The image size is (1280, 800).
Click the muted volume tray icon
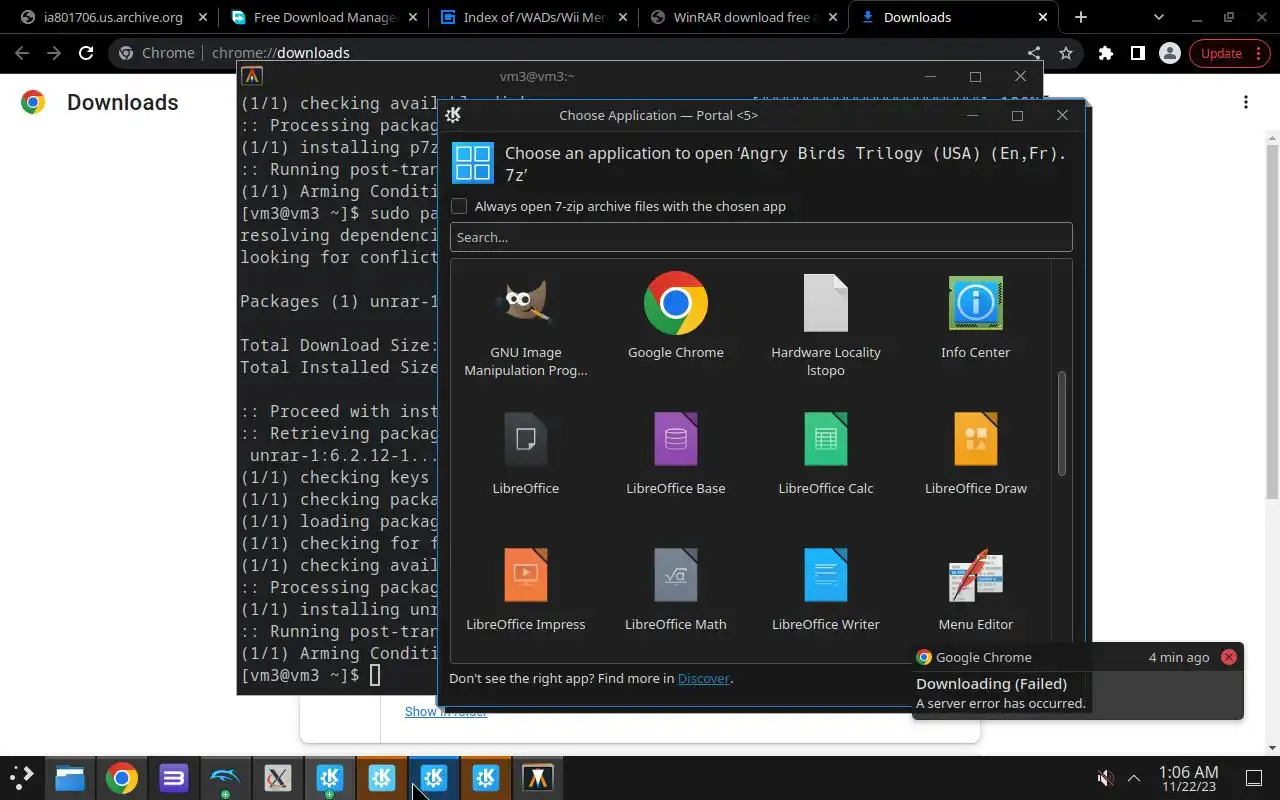[x=1105, y=778]
